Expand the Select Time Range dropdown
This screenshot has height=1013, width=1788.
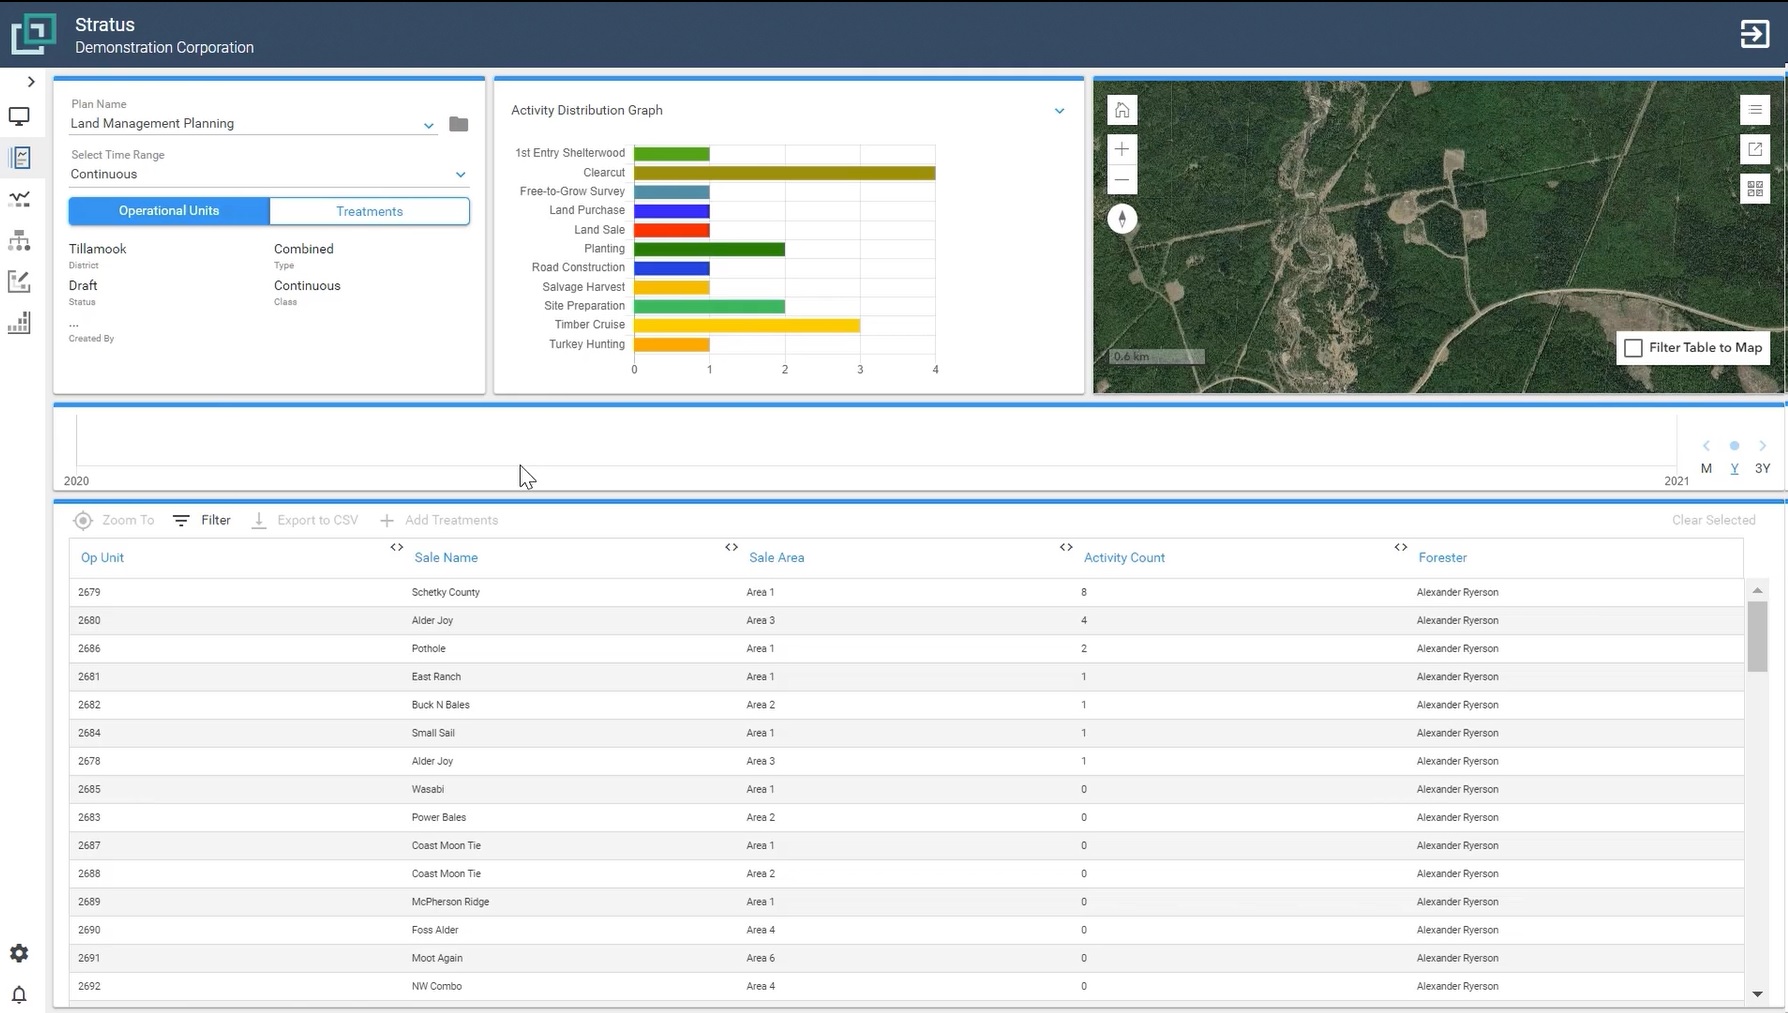point(461,174)
